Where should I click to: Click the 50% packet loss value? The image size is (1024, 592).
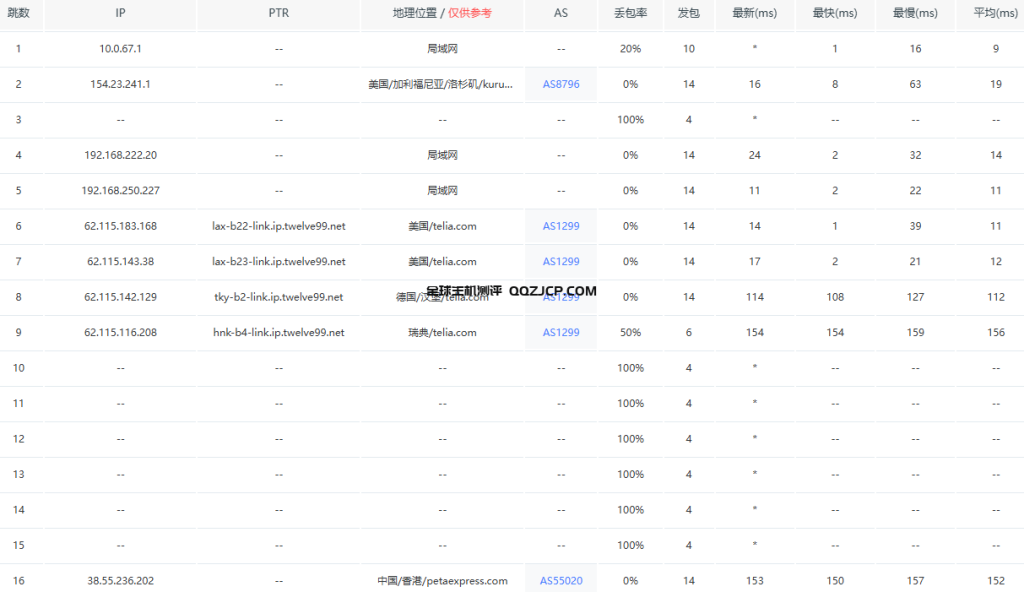(x=630, y=332)
